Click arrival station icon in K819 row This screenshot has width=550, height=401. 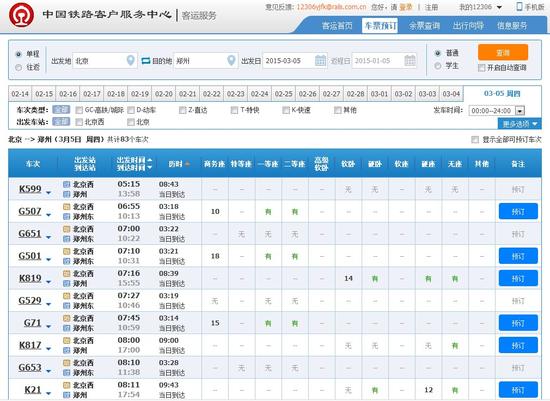67,283
